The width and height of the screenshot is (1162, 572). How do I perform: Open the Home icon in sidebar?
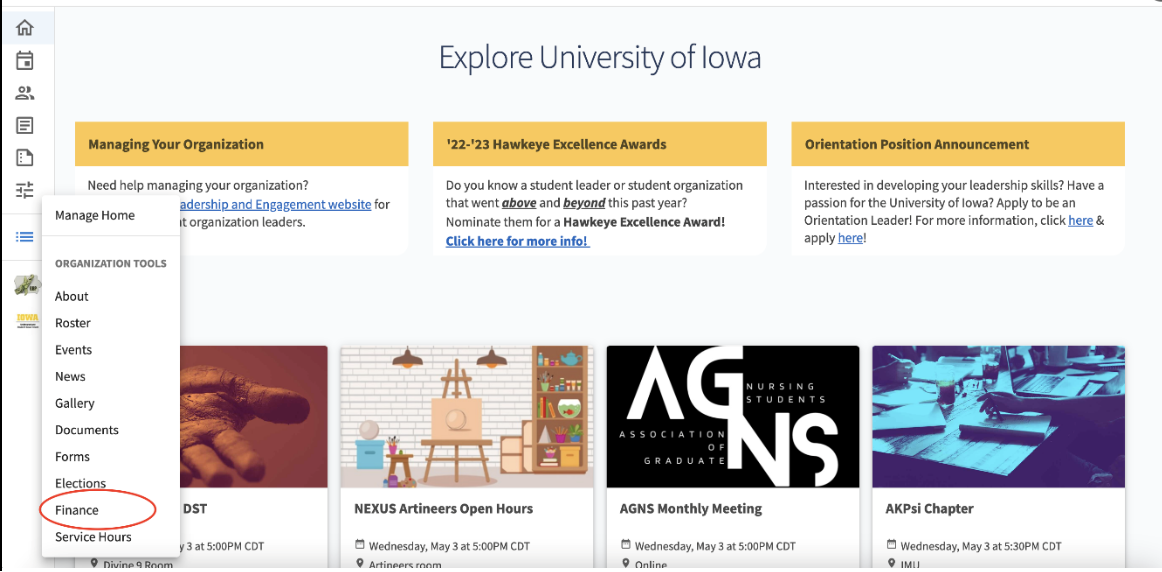(25, 28)
